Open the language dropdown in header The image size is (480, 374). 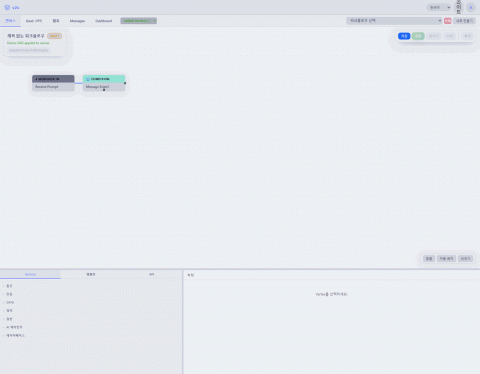click(439, 7)
